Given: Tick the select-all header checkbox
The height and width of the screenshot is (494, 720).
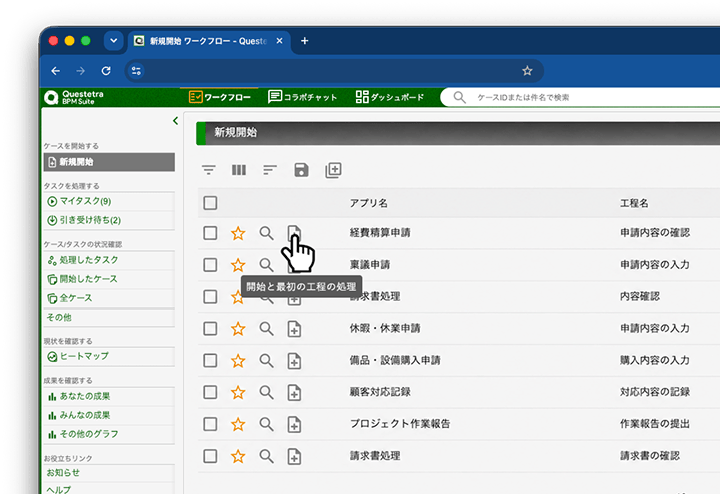Looking at the screenshot, I should (x=210, y=203).
